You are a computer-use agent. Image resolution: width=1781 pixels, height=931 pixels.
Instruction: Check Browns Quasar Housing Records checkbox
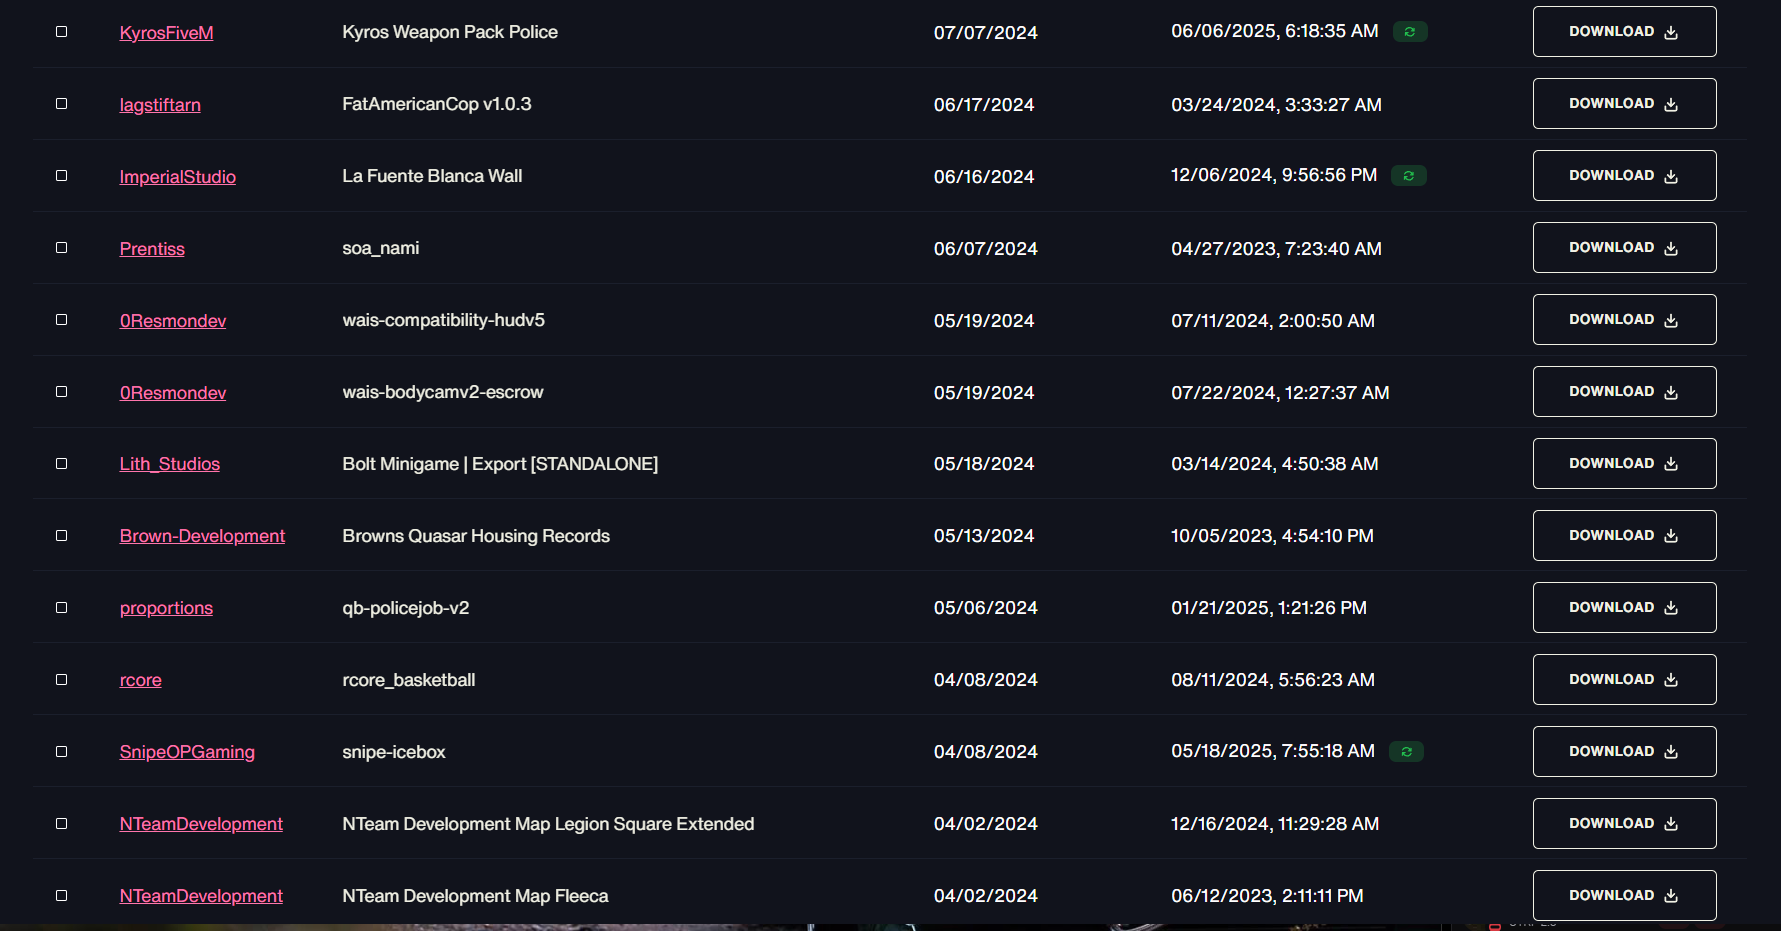(61, 536)
